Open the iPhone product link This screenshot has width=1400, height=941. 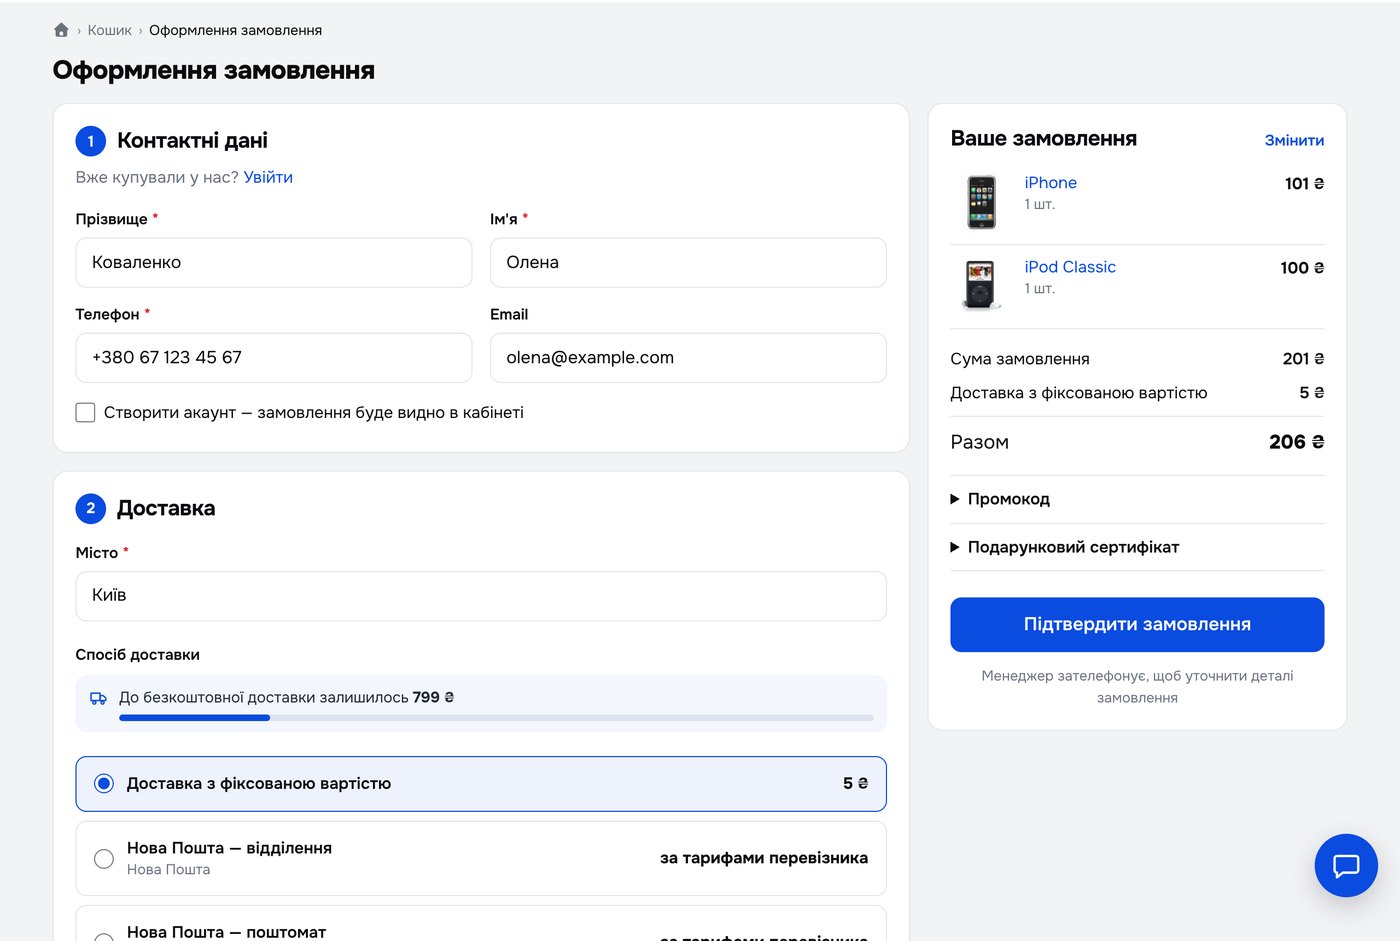pyautogui.click(x=1050, y=183)
